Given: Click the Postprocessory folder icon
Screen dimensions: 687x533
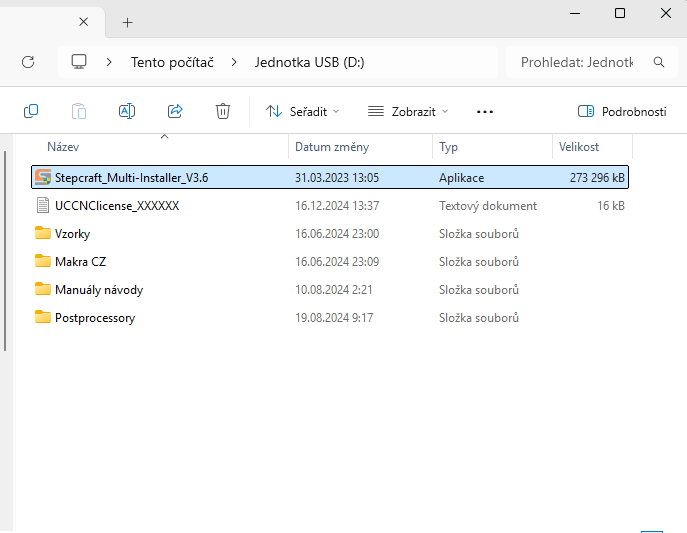Looking at the screenshot, I should pyautogui.click(x=43, y=317).
